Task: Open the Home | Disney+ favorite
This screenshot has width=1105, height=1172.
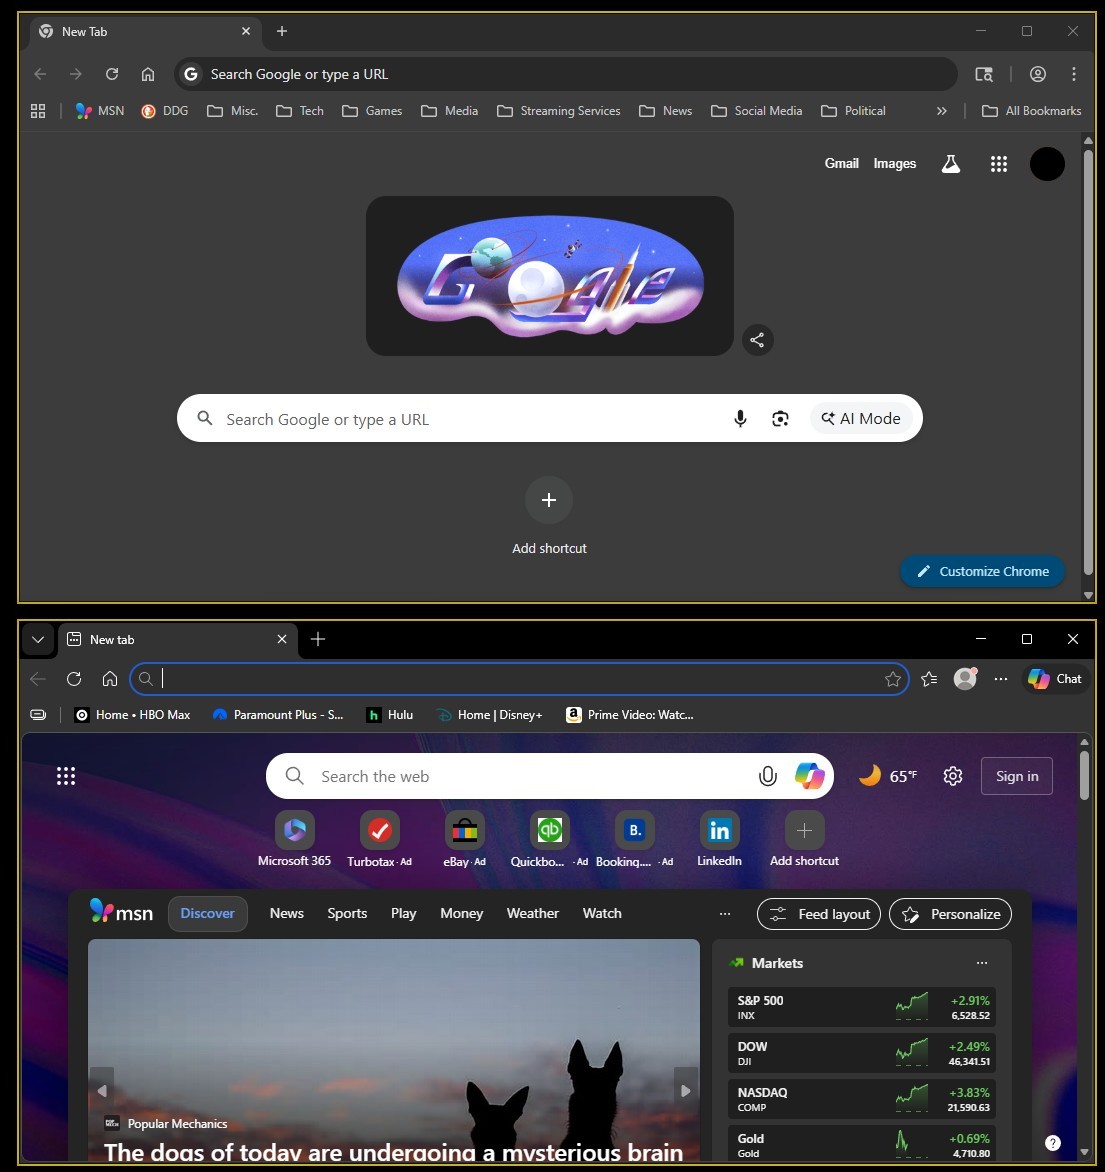Action: click(490, 715)
